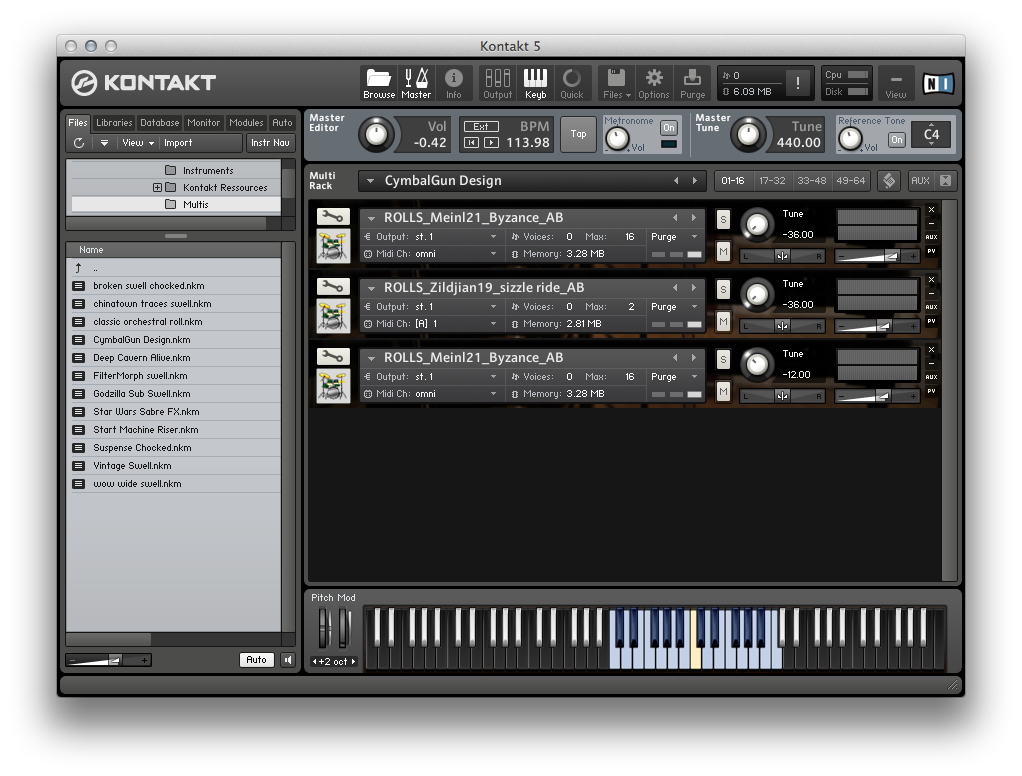
Task: Select rack page 17-32
Action: [x=772, y=180]
